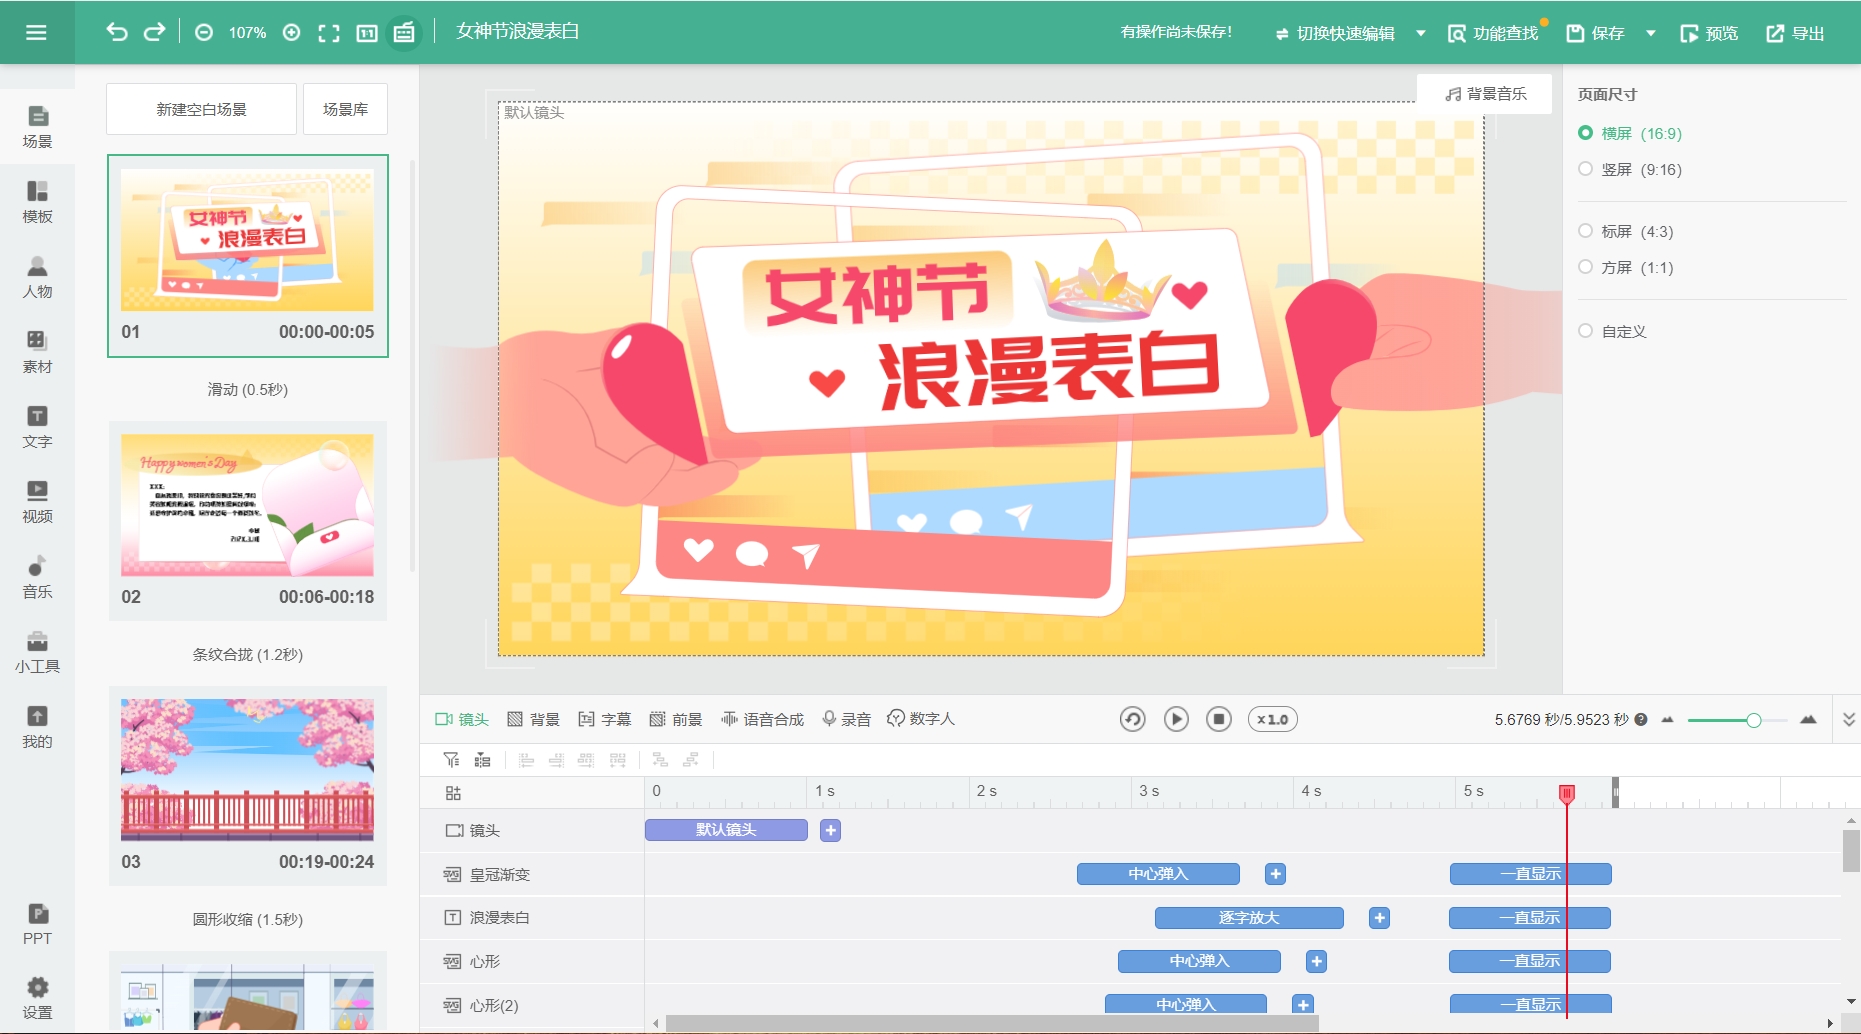The image size is (1861, 1034).
Task: Click the 导出 export button
Action: click(x=1795, y=33)
